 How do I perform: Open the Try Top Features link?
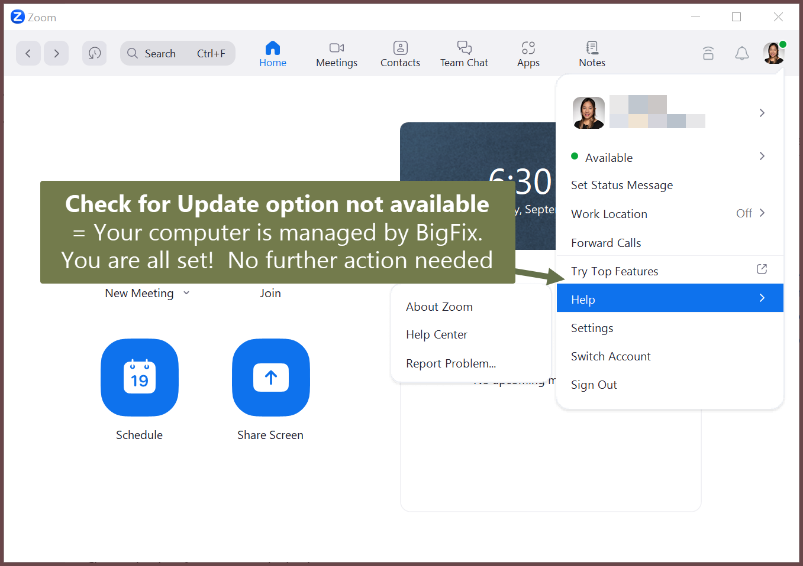tap(614, 271)
